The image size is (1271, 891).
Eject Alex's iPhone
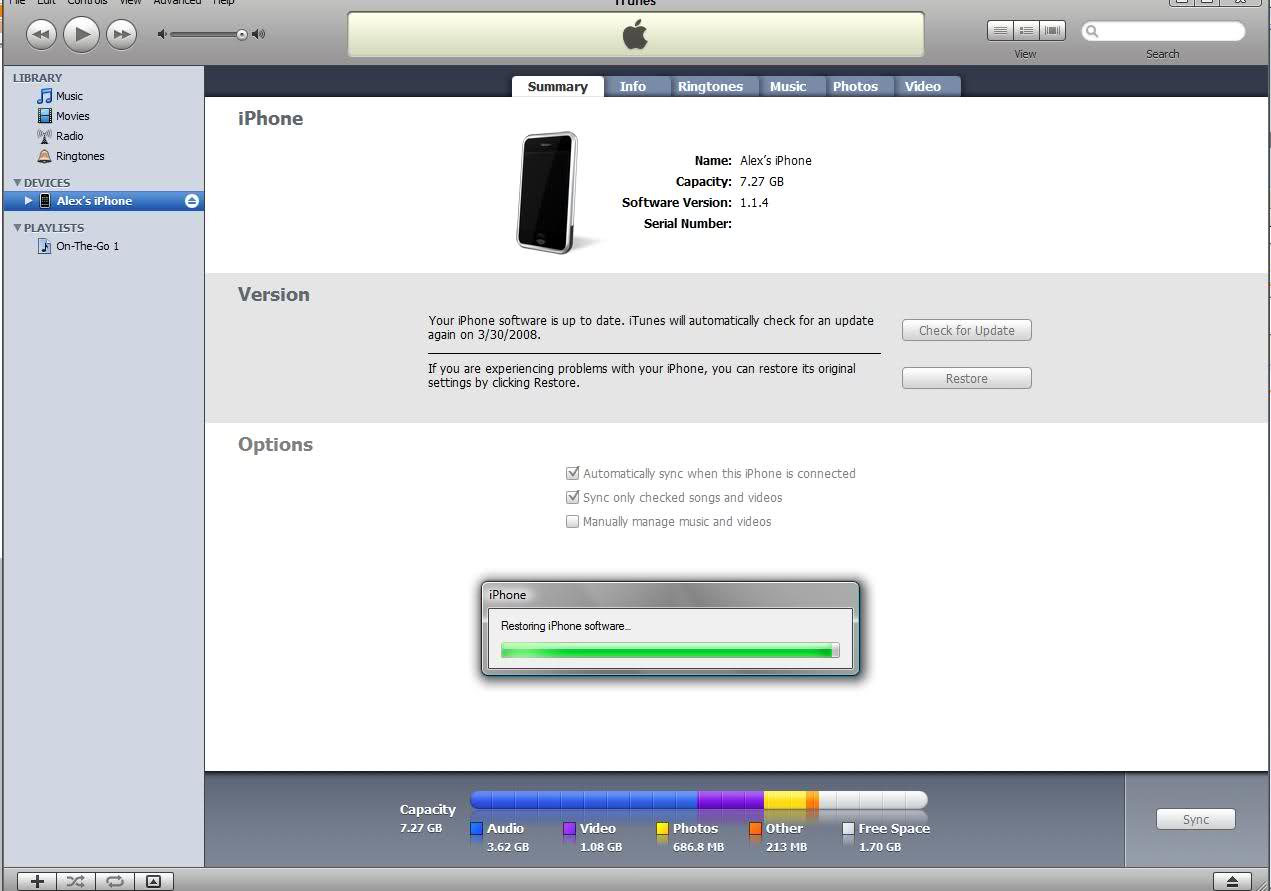(192, 201)
